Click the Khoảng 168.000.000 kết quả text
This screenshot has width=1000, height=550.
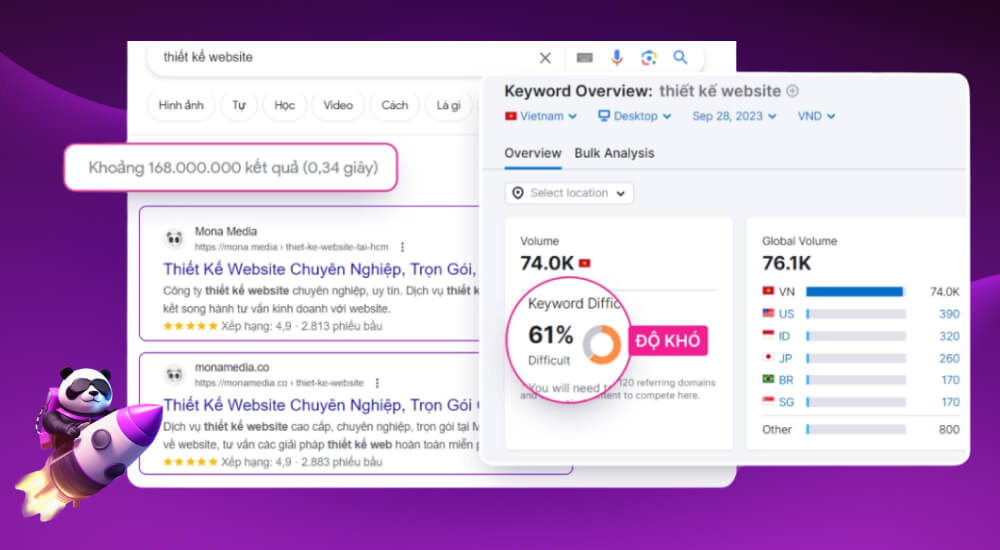[x=233, y=168]
